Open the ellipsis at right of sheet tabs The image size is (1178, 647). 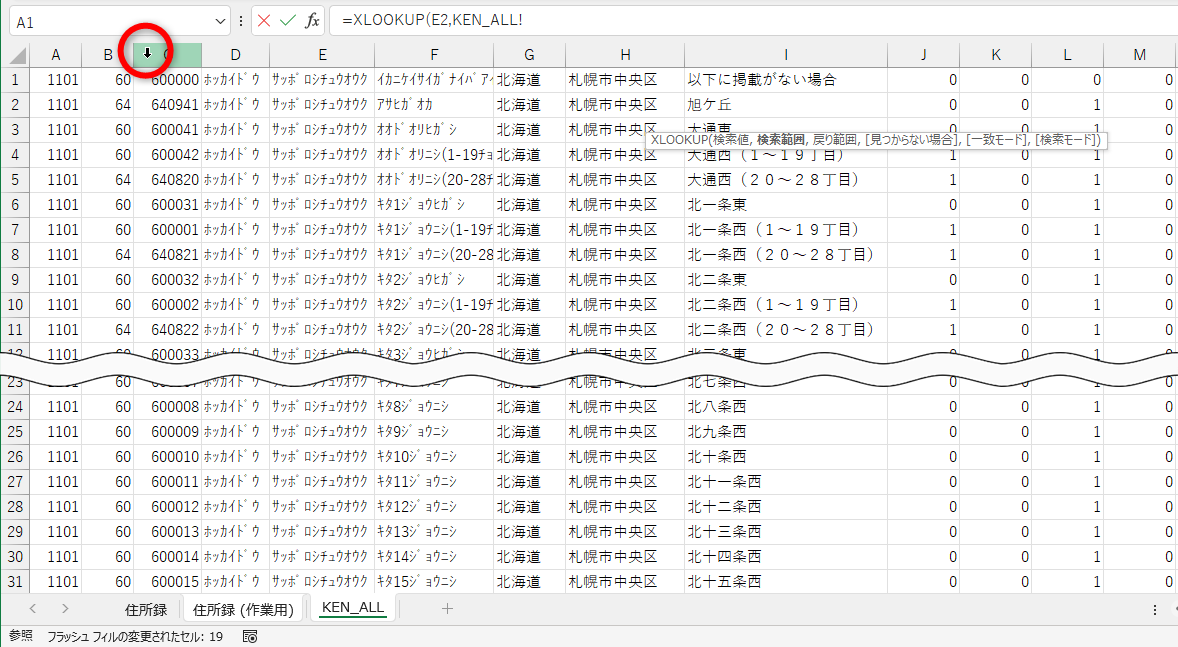pos(1155,609)
